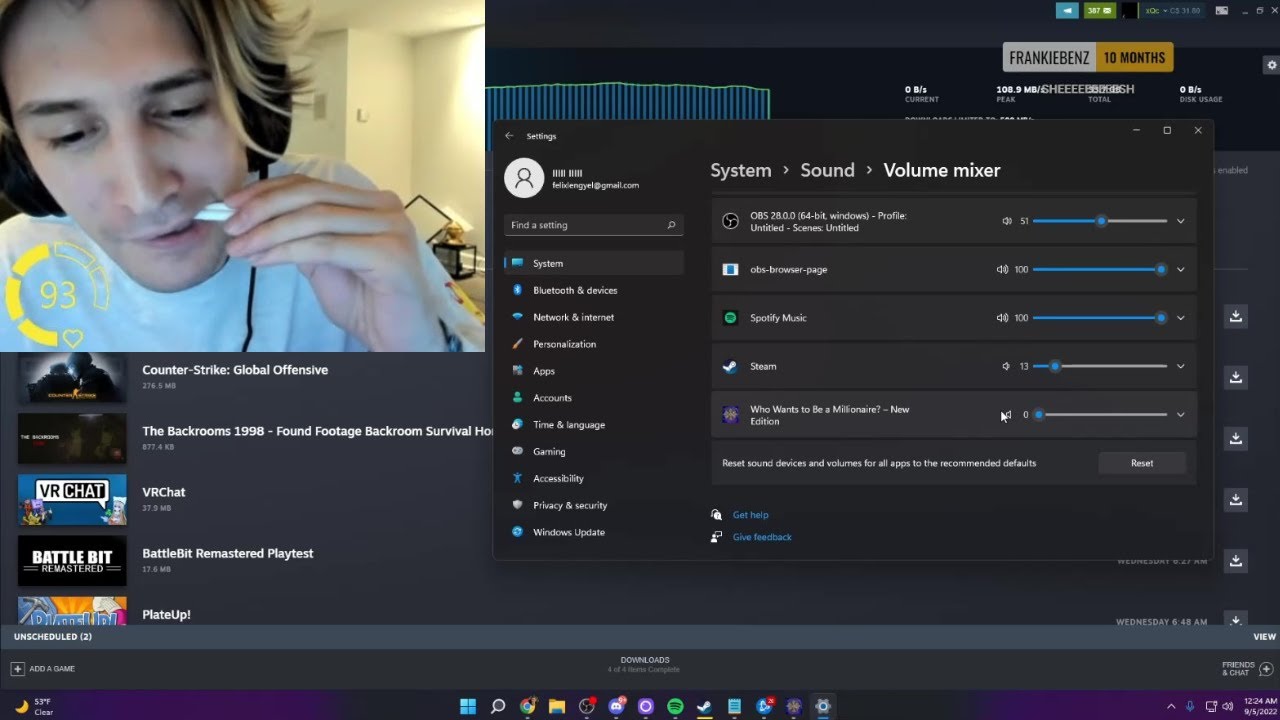Open OBS Studio from taskbar

coord(587,706)
